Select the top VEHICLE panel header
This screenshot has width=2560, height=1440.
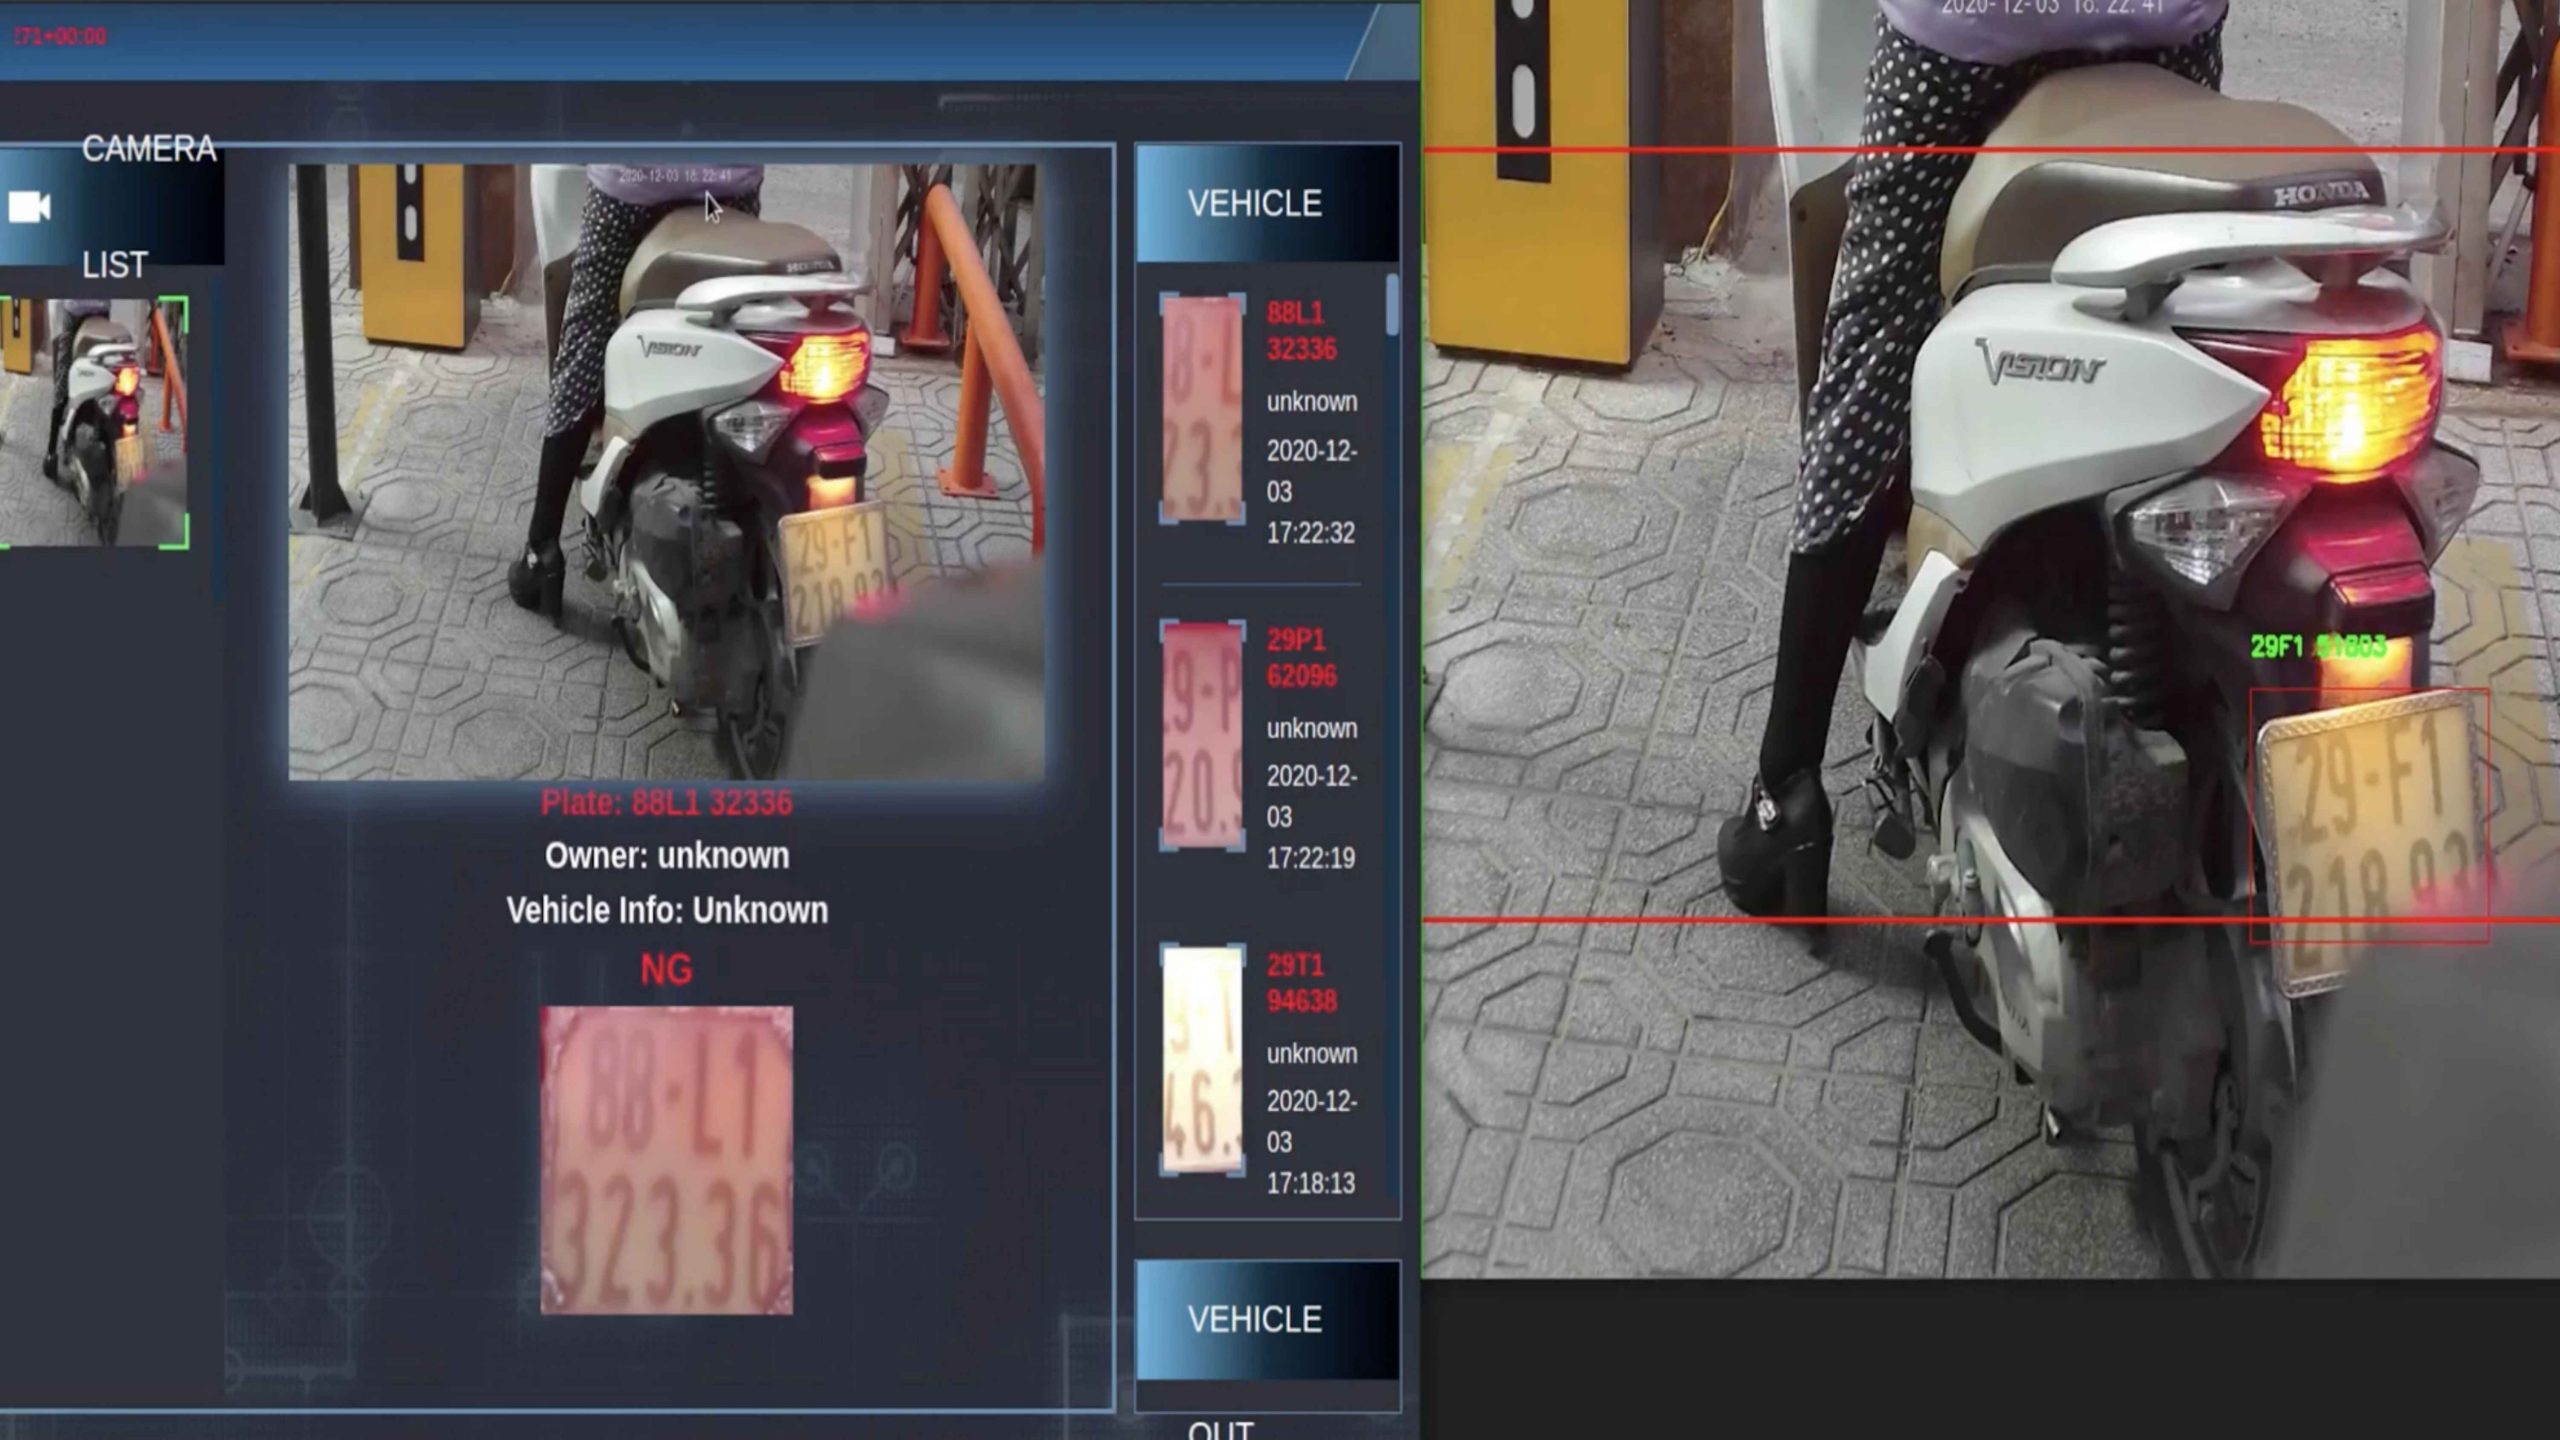(1266, 203)
